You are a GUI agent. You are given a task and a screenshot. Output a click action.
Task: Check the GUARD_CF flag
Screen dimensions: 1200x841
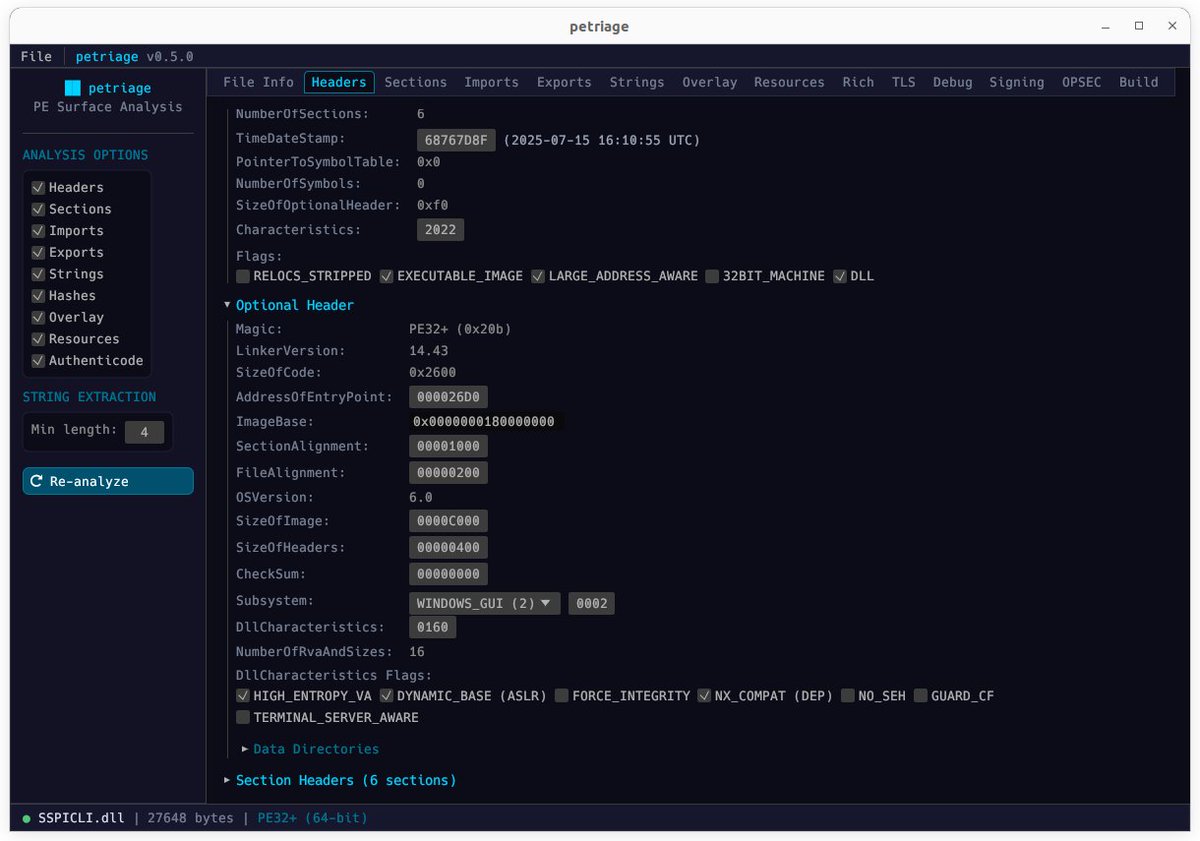[x=921, y=696]
